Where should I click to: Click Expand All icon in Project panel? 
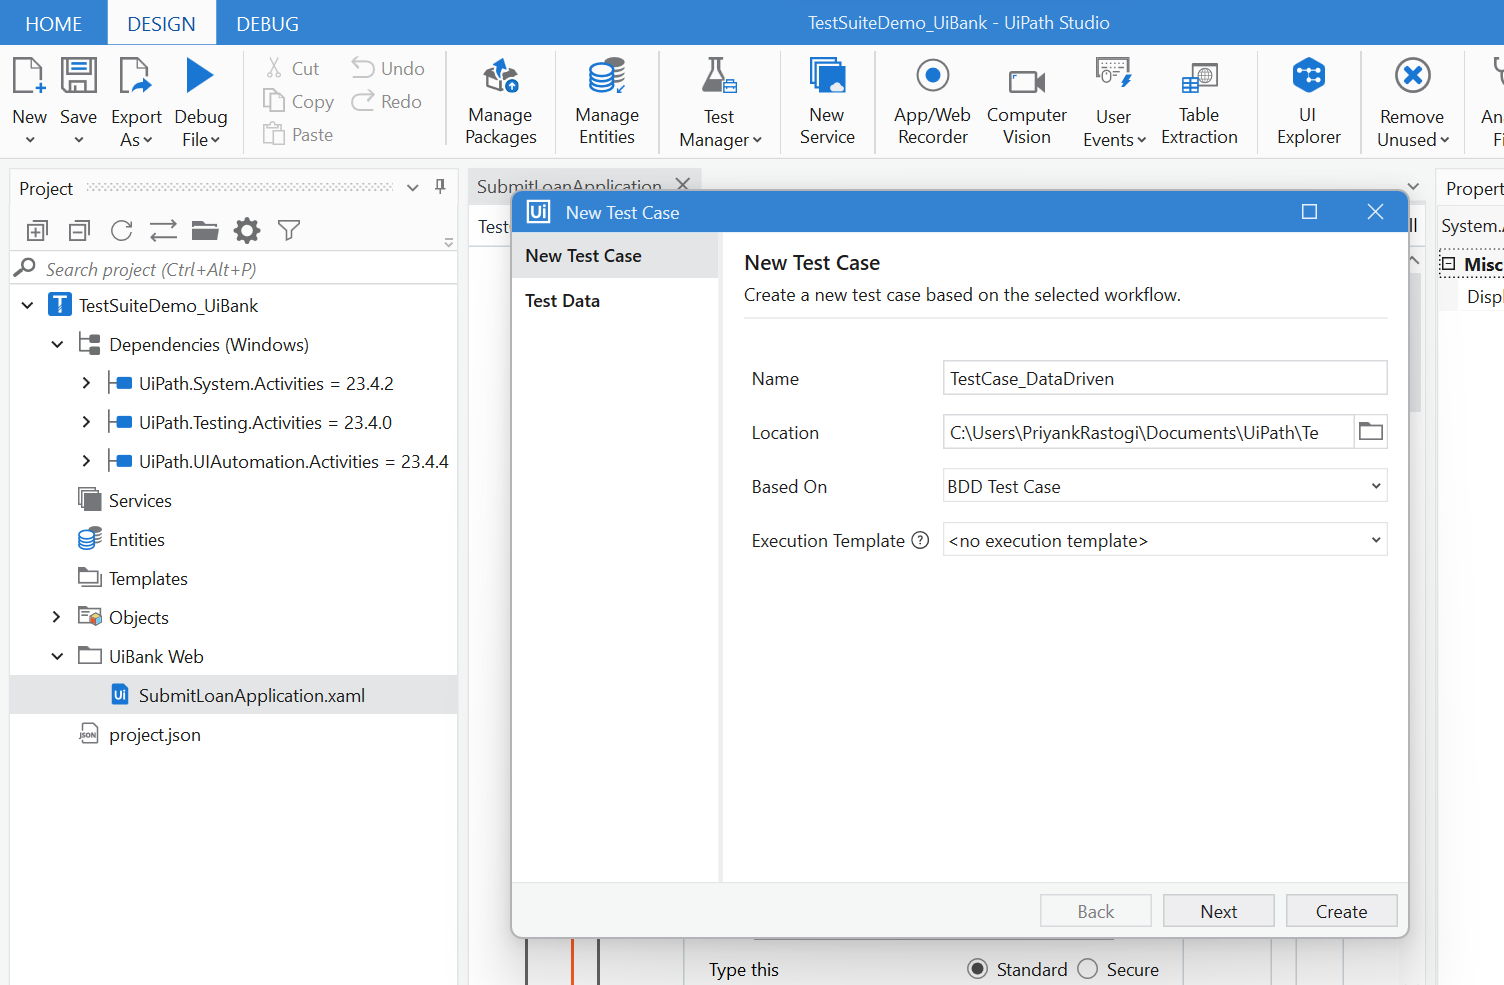point(37,231)
